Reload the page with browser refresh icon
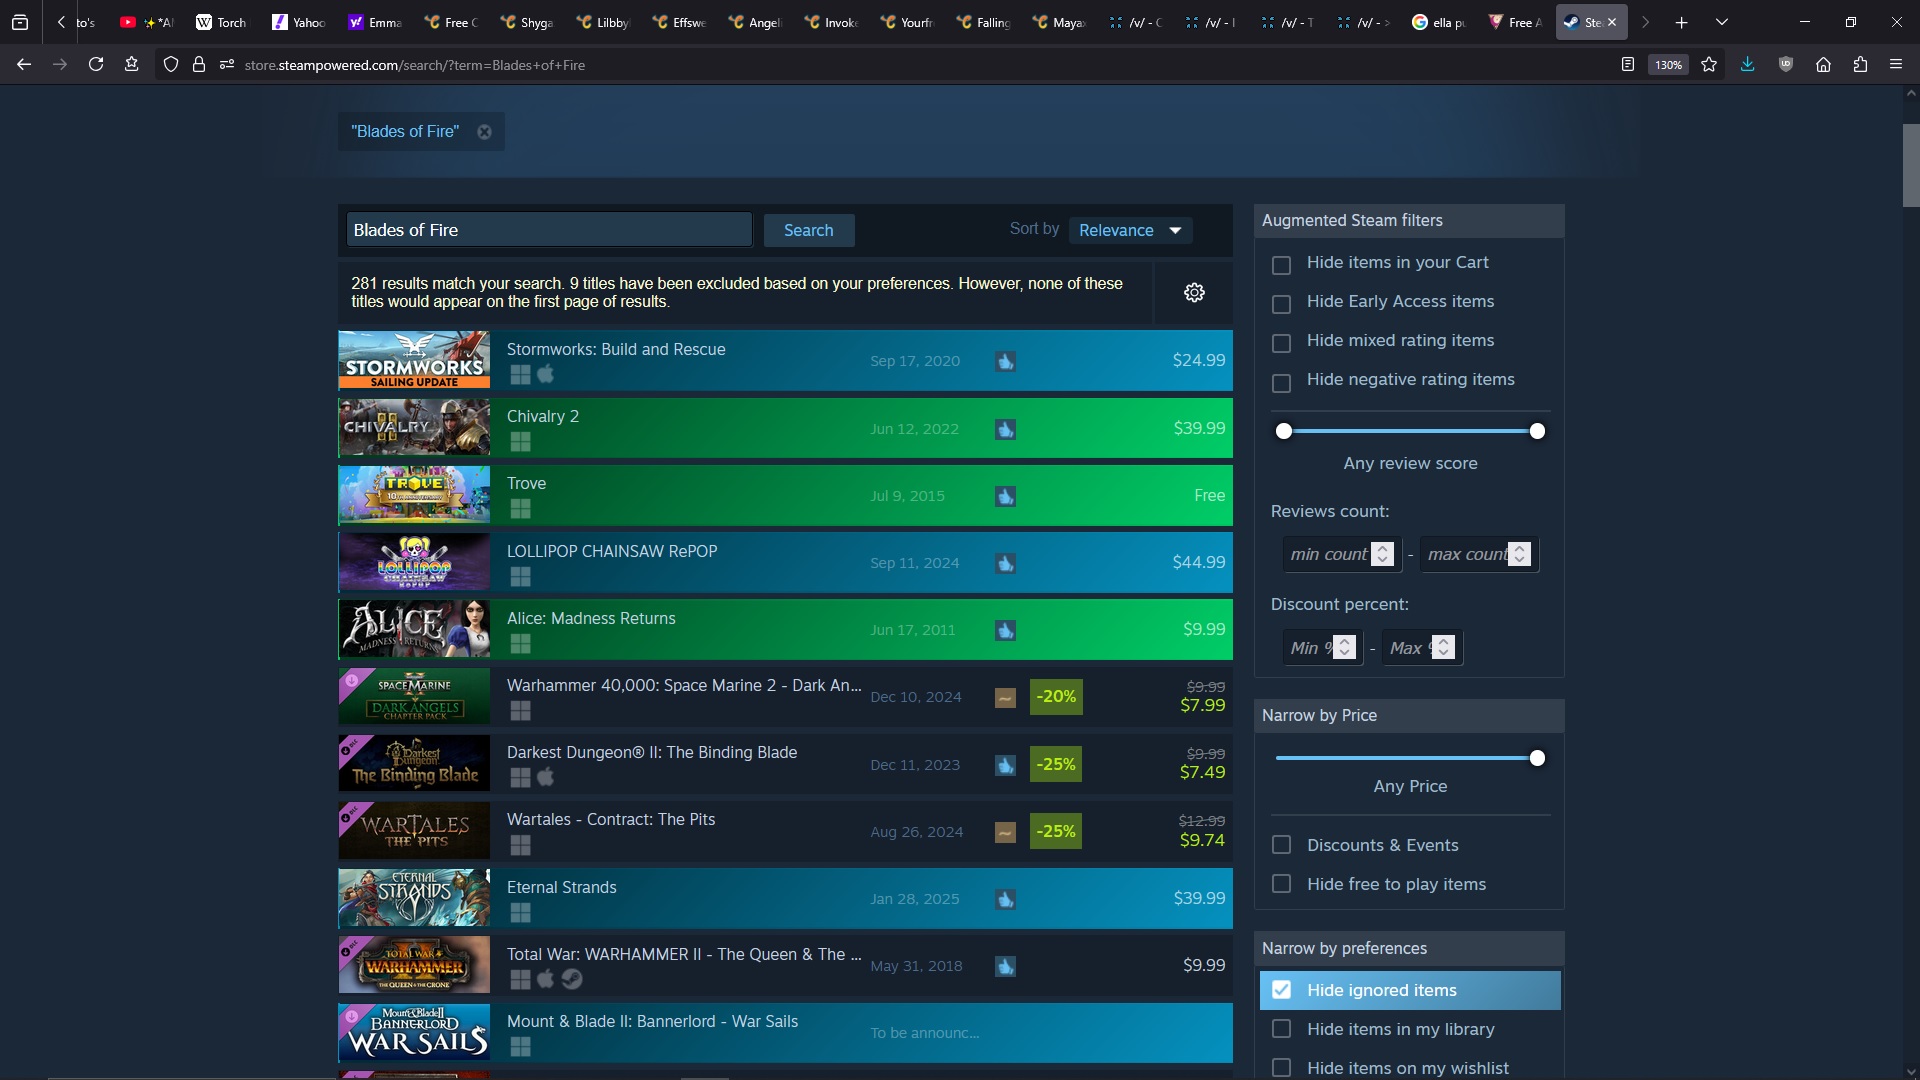This screenshot has height=1080, width=1920. pyautogui.click(x=96, y=64)
